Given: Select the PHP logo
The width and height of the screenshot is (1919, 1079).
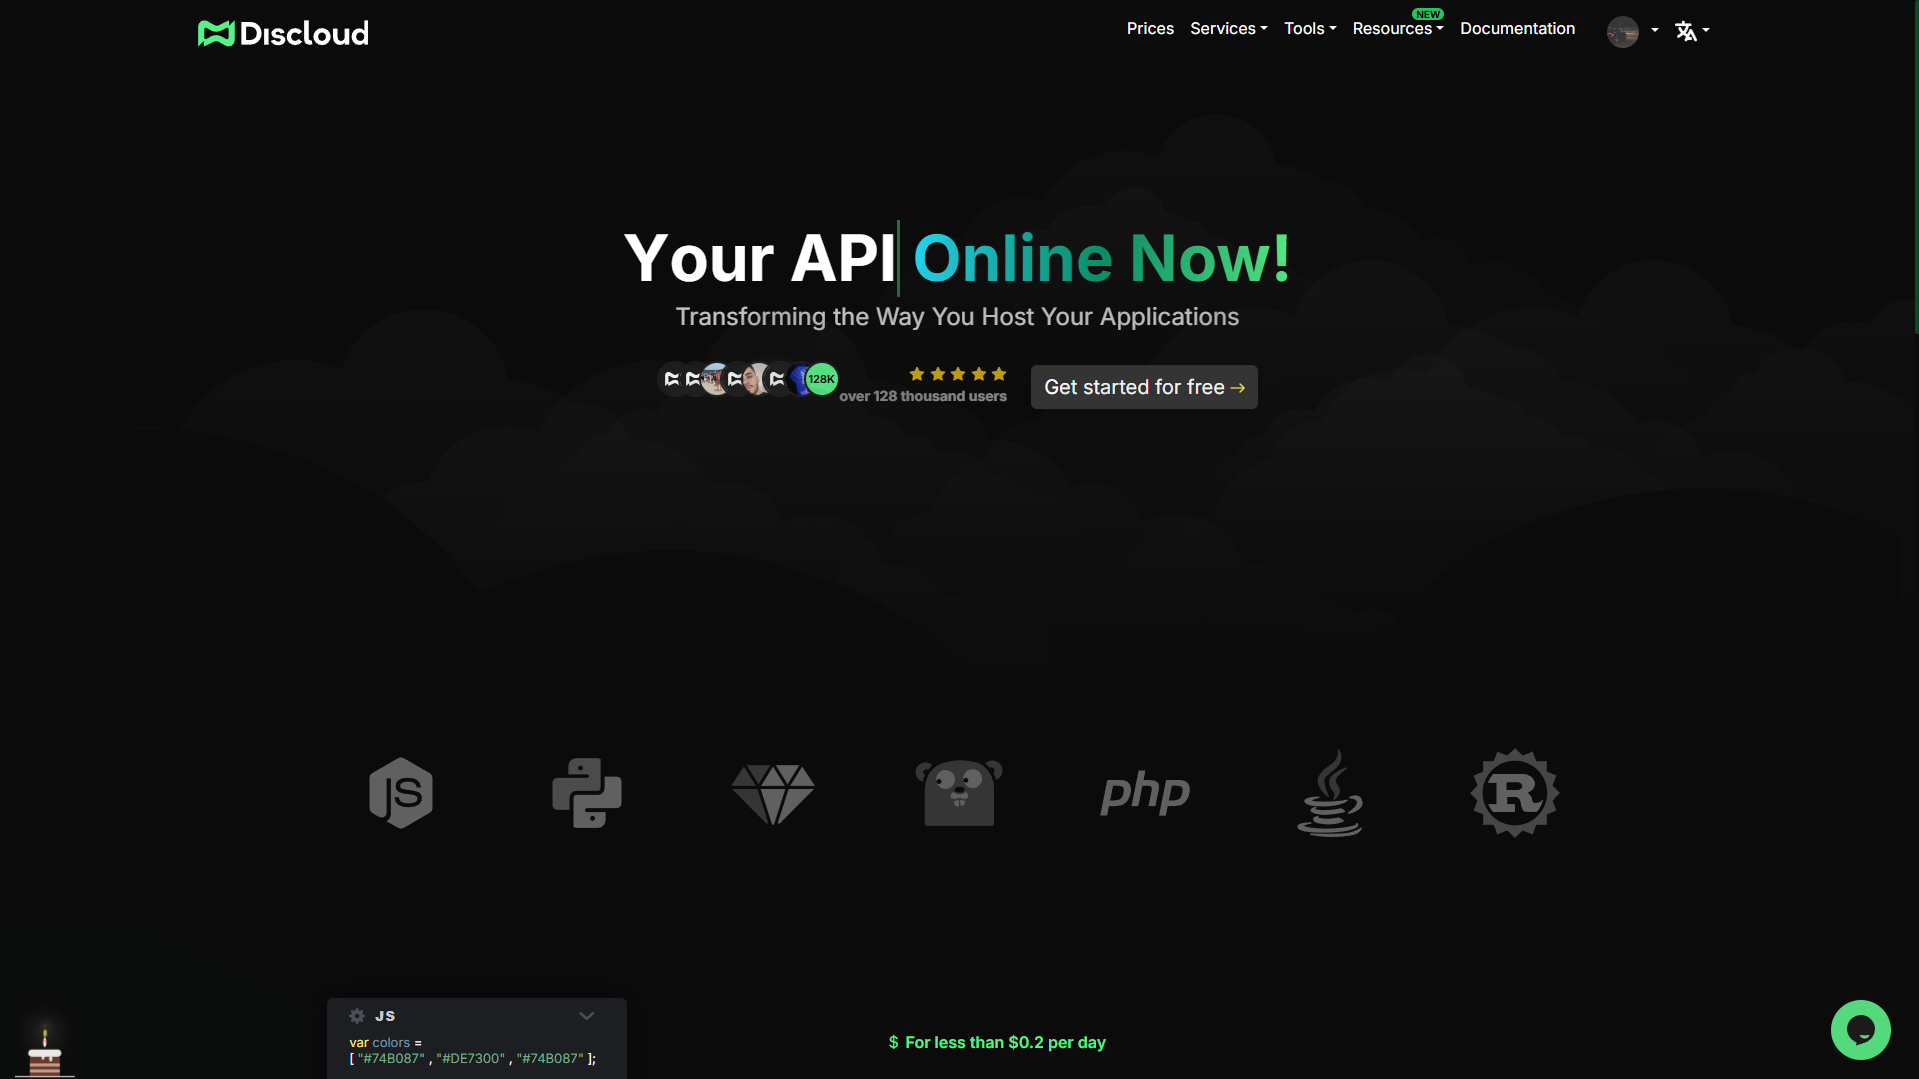Looking at the screenshot, I should point(1145,793).
